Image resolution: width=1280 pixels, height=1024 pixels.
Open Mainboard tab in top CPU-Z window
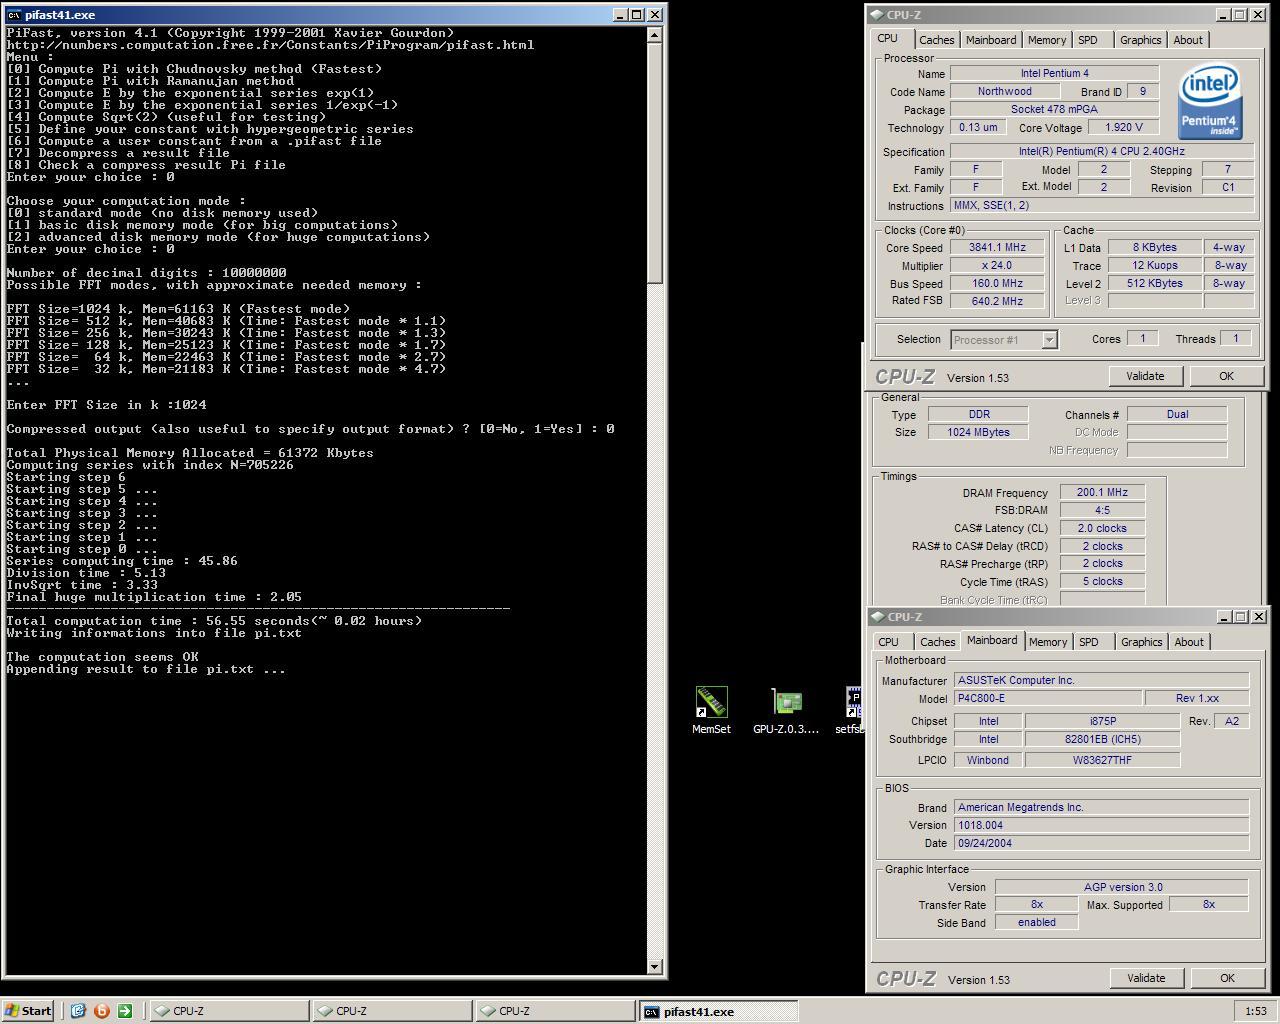[x=991, y=40]
